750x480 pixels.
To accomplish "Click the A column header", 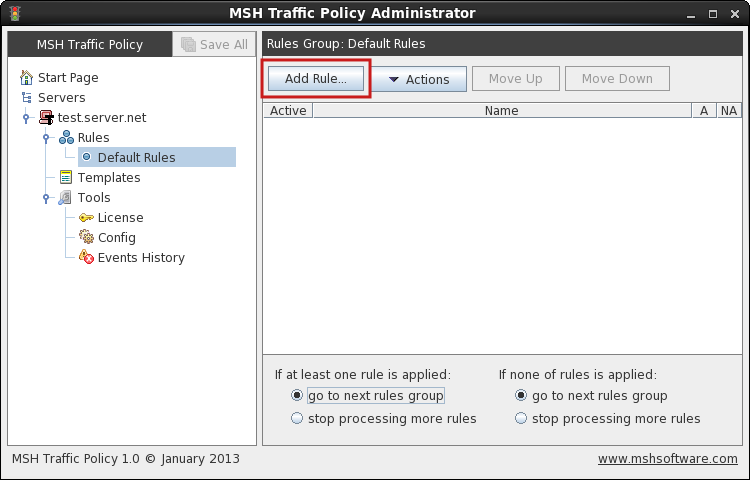I will click(704, 110).
